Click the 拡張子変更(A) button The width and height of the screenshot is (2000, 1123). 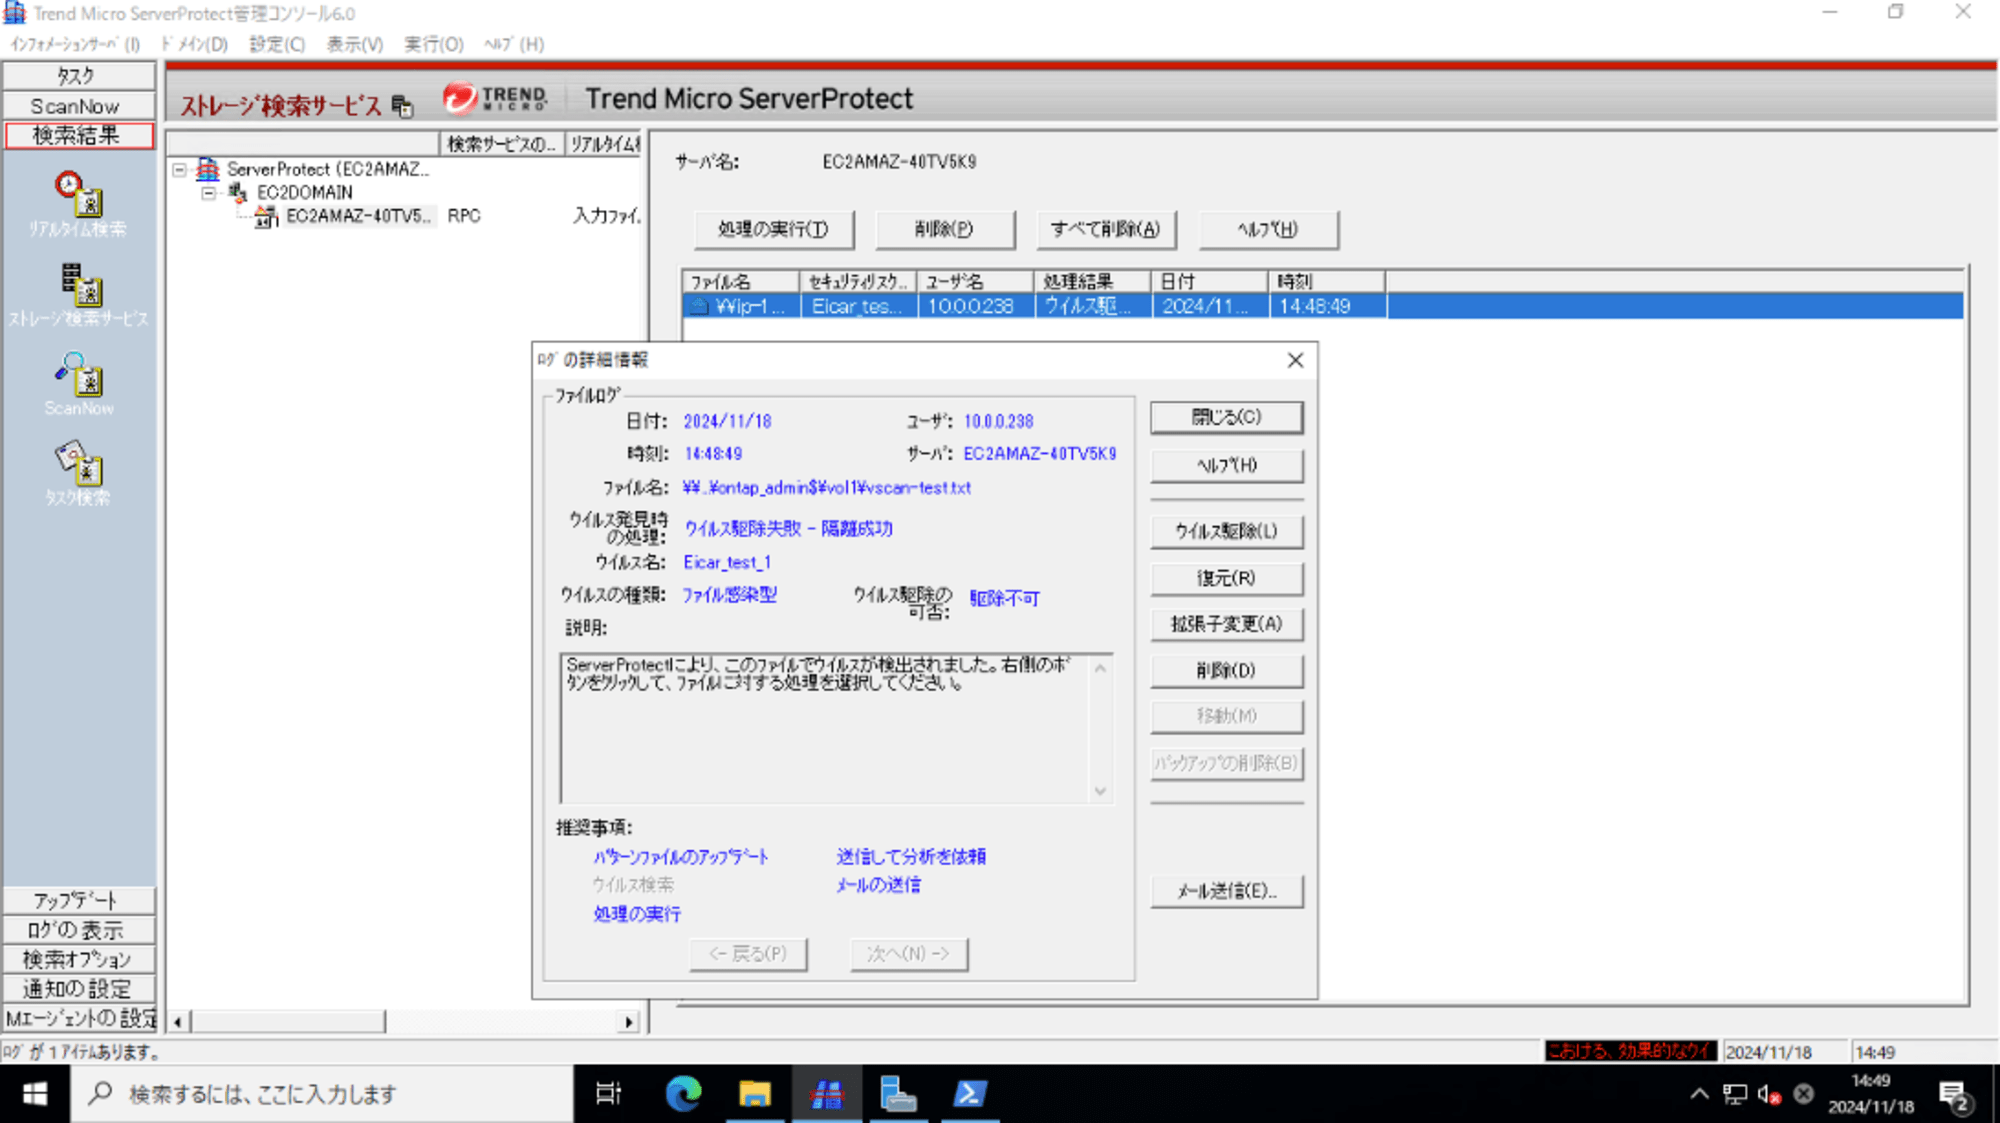(1226, 624)
